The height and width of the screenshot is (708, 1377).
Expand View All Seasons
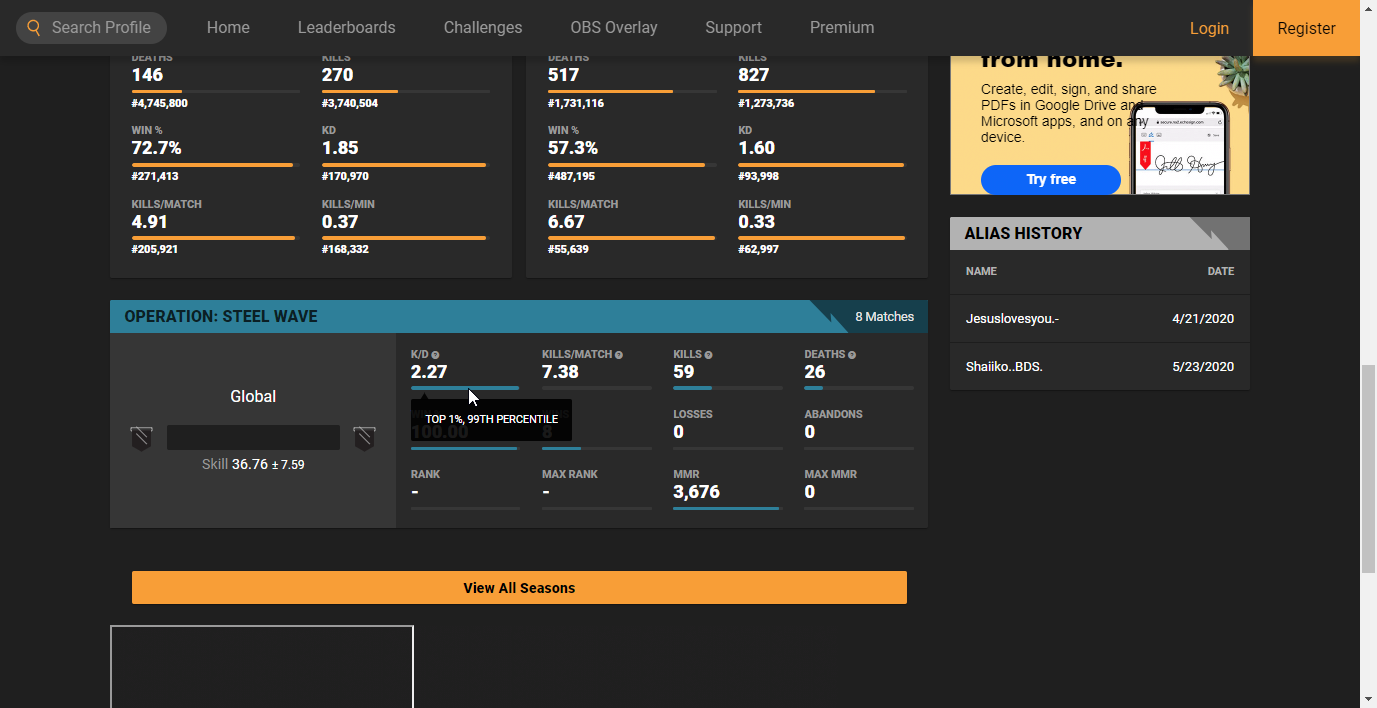[x=519, y=588]
